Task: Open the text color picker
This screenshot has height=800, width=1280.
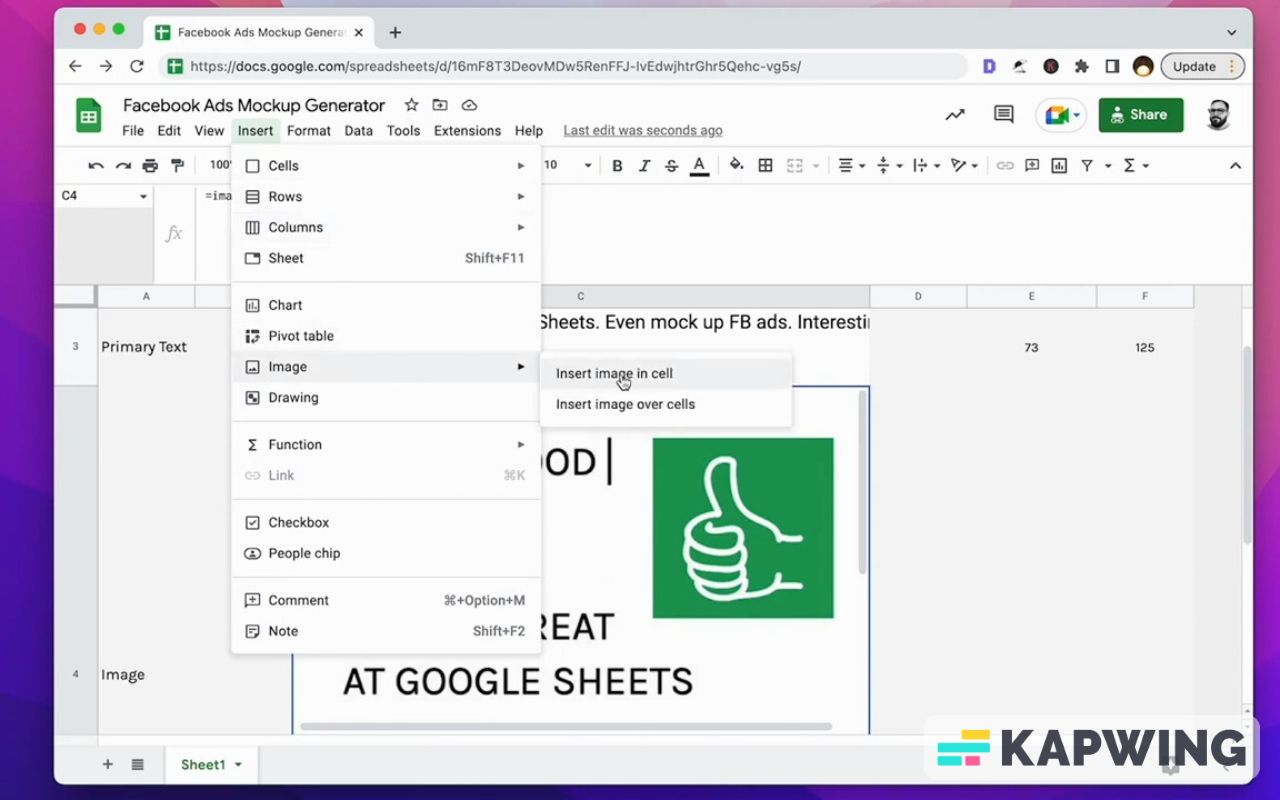Action: 700,166
